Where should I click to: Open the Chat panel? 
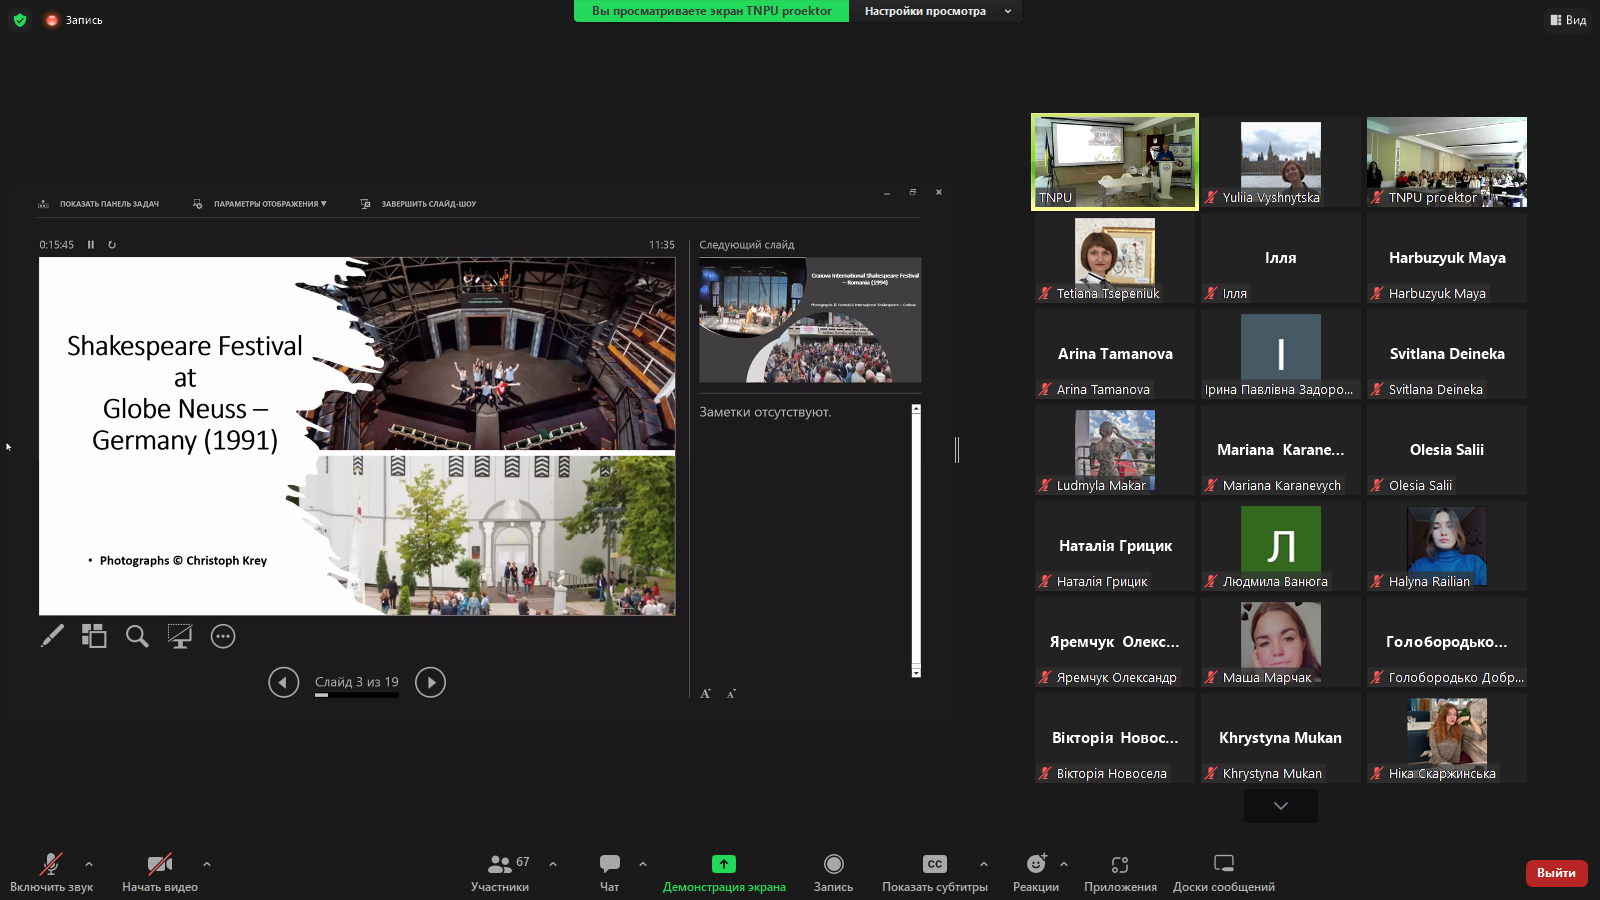(x=609, y=871)
